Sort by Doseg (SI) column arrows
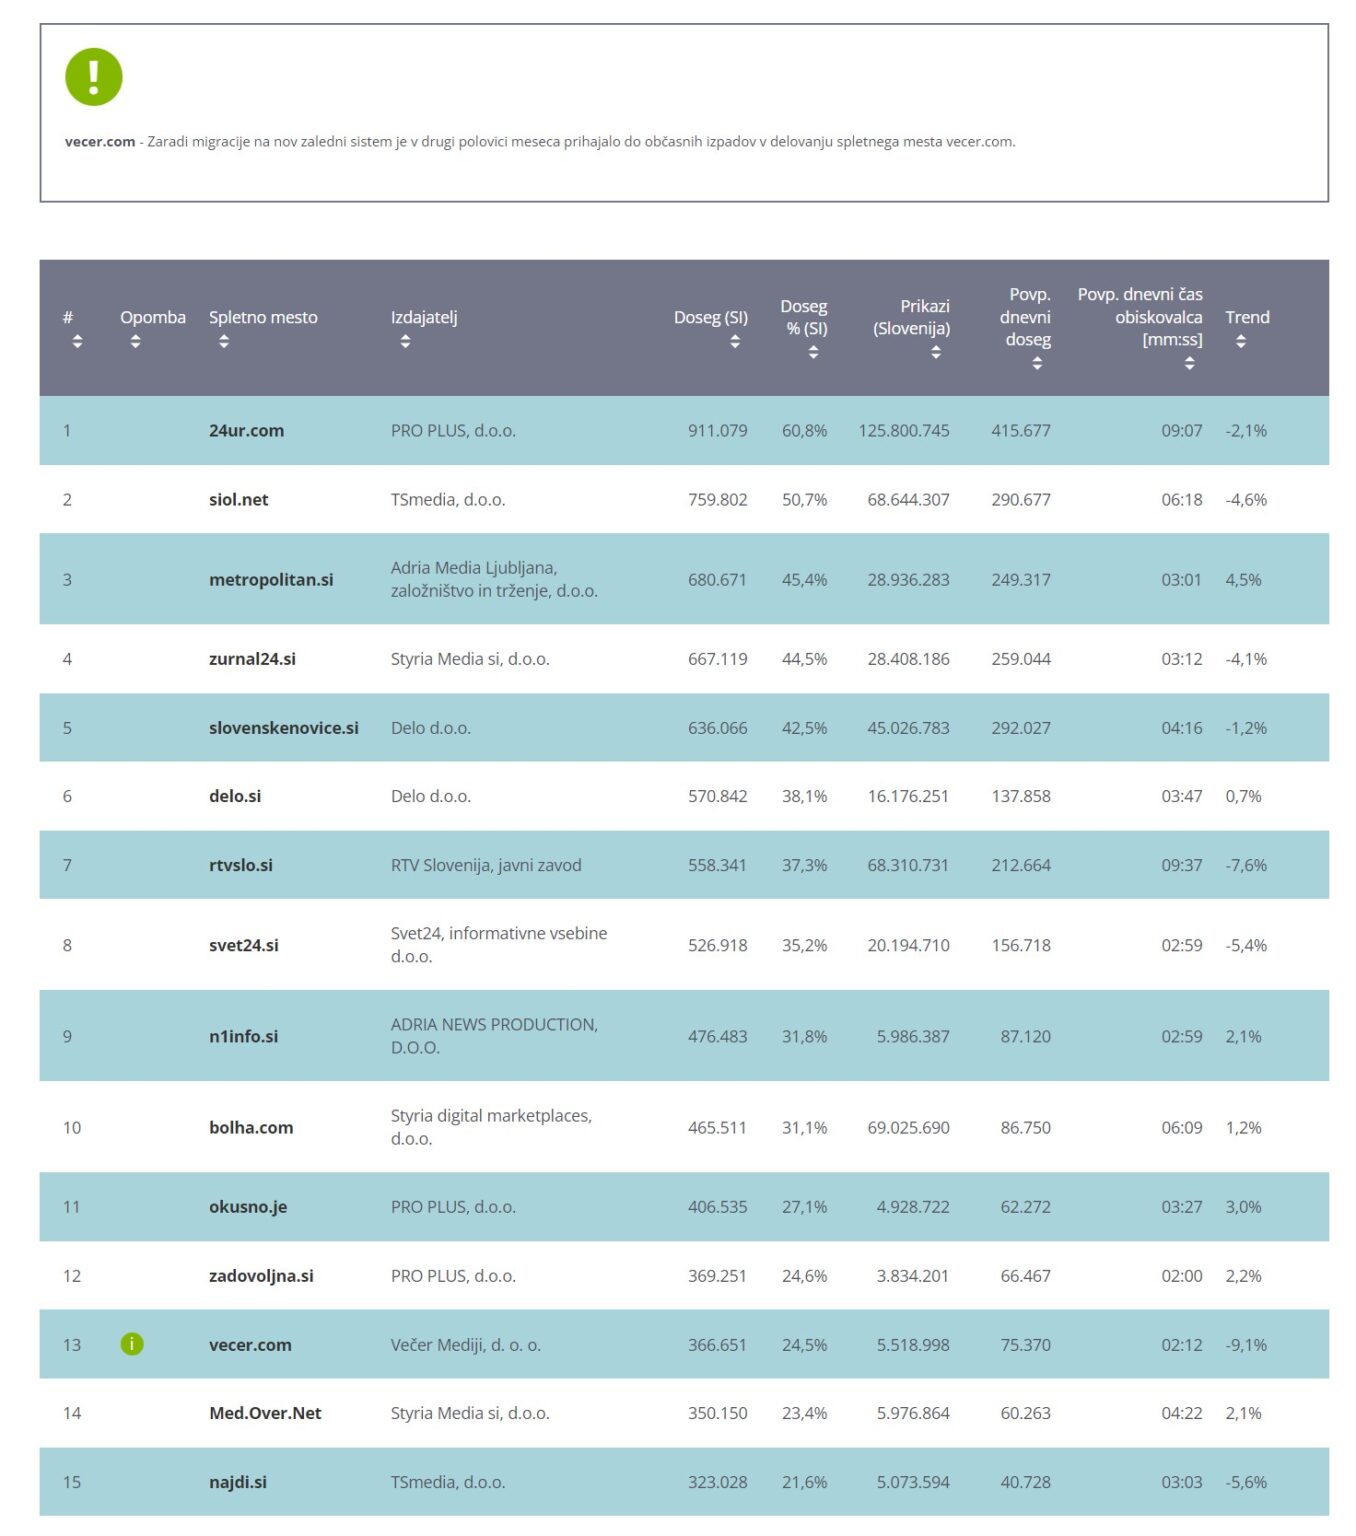1356x1536 pixels. (735, 342)
